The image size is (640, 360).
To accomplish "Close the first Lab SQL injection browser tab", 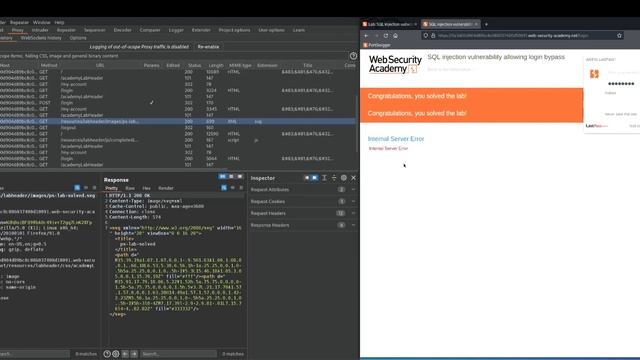I will 416,24.
